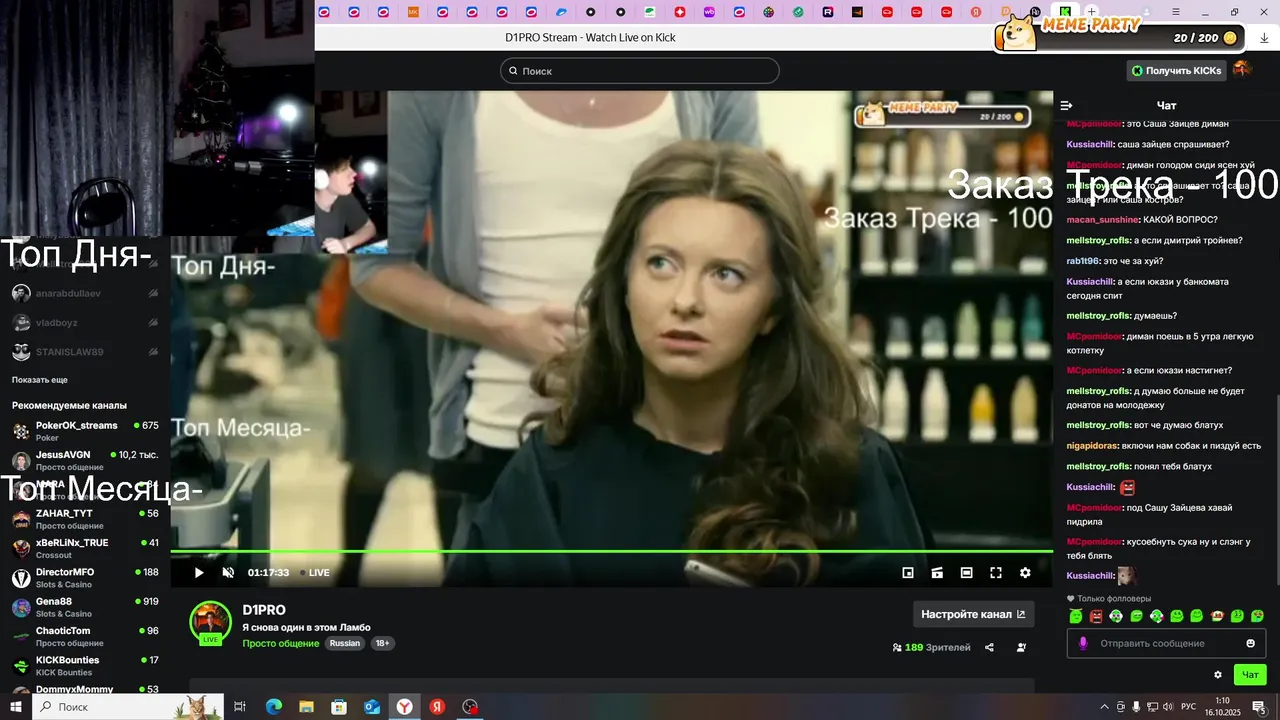This screenshot has width=1280, height=720.
Task: Open Microsoft Store from taskbar
Action: tap(339, 707)
